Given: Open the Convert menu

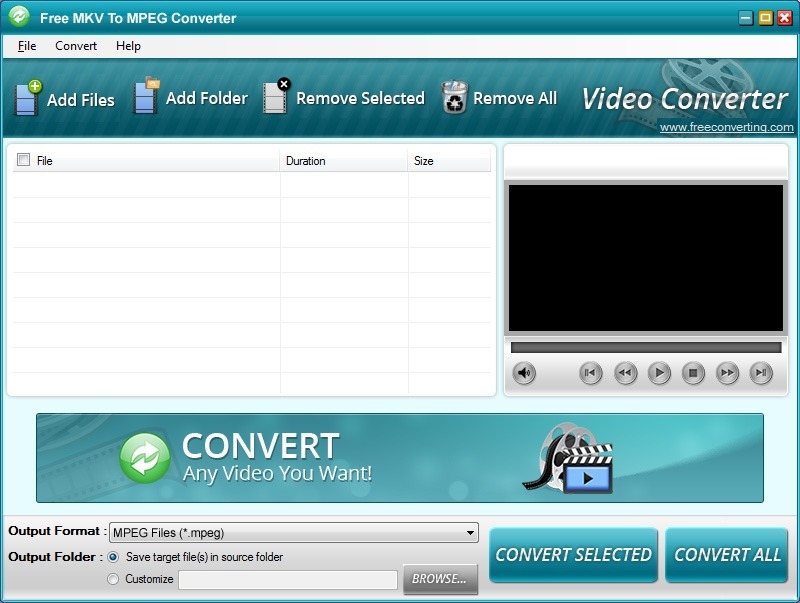Looking at the screenshot, I should click(76, 46).
